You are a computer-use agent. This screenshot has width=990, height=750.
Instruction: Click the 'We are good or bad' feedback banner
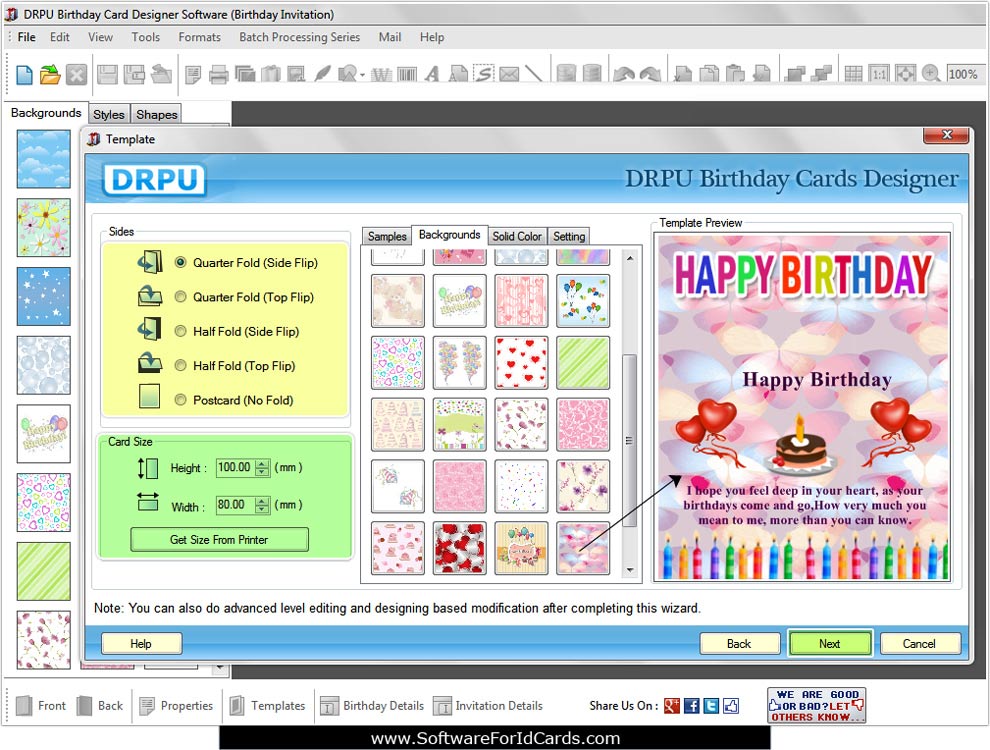point(816,705)
